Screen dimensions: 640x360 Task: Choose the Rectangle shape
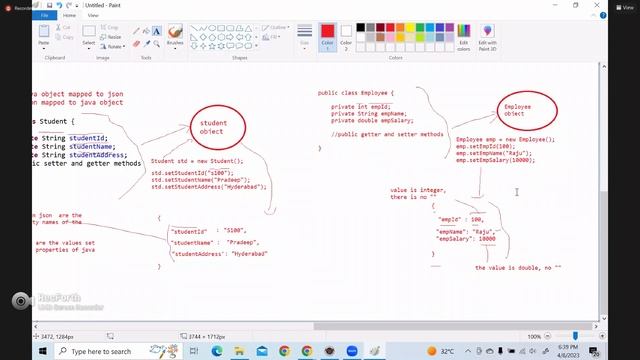coord(221,28)
